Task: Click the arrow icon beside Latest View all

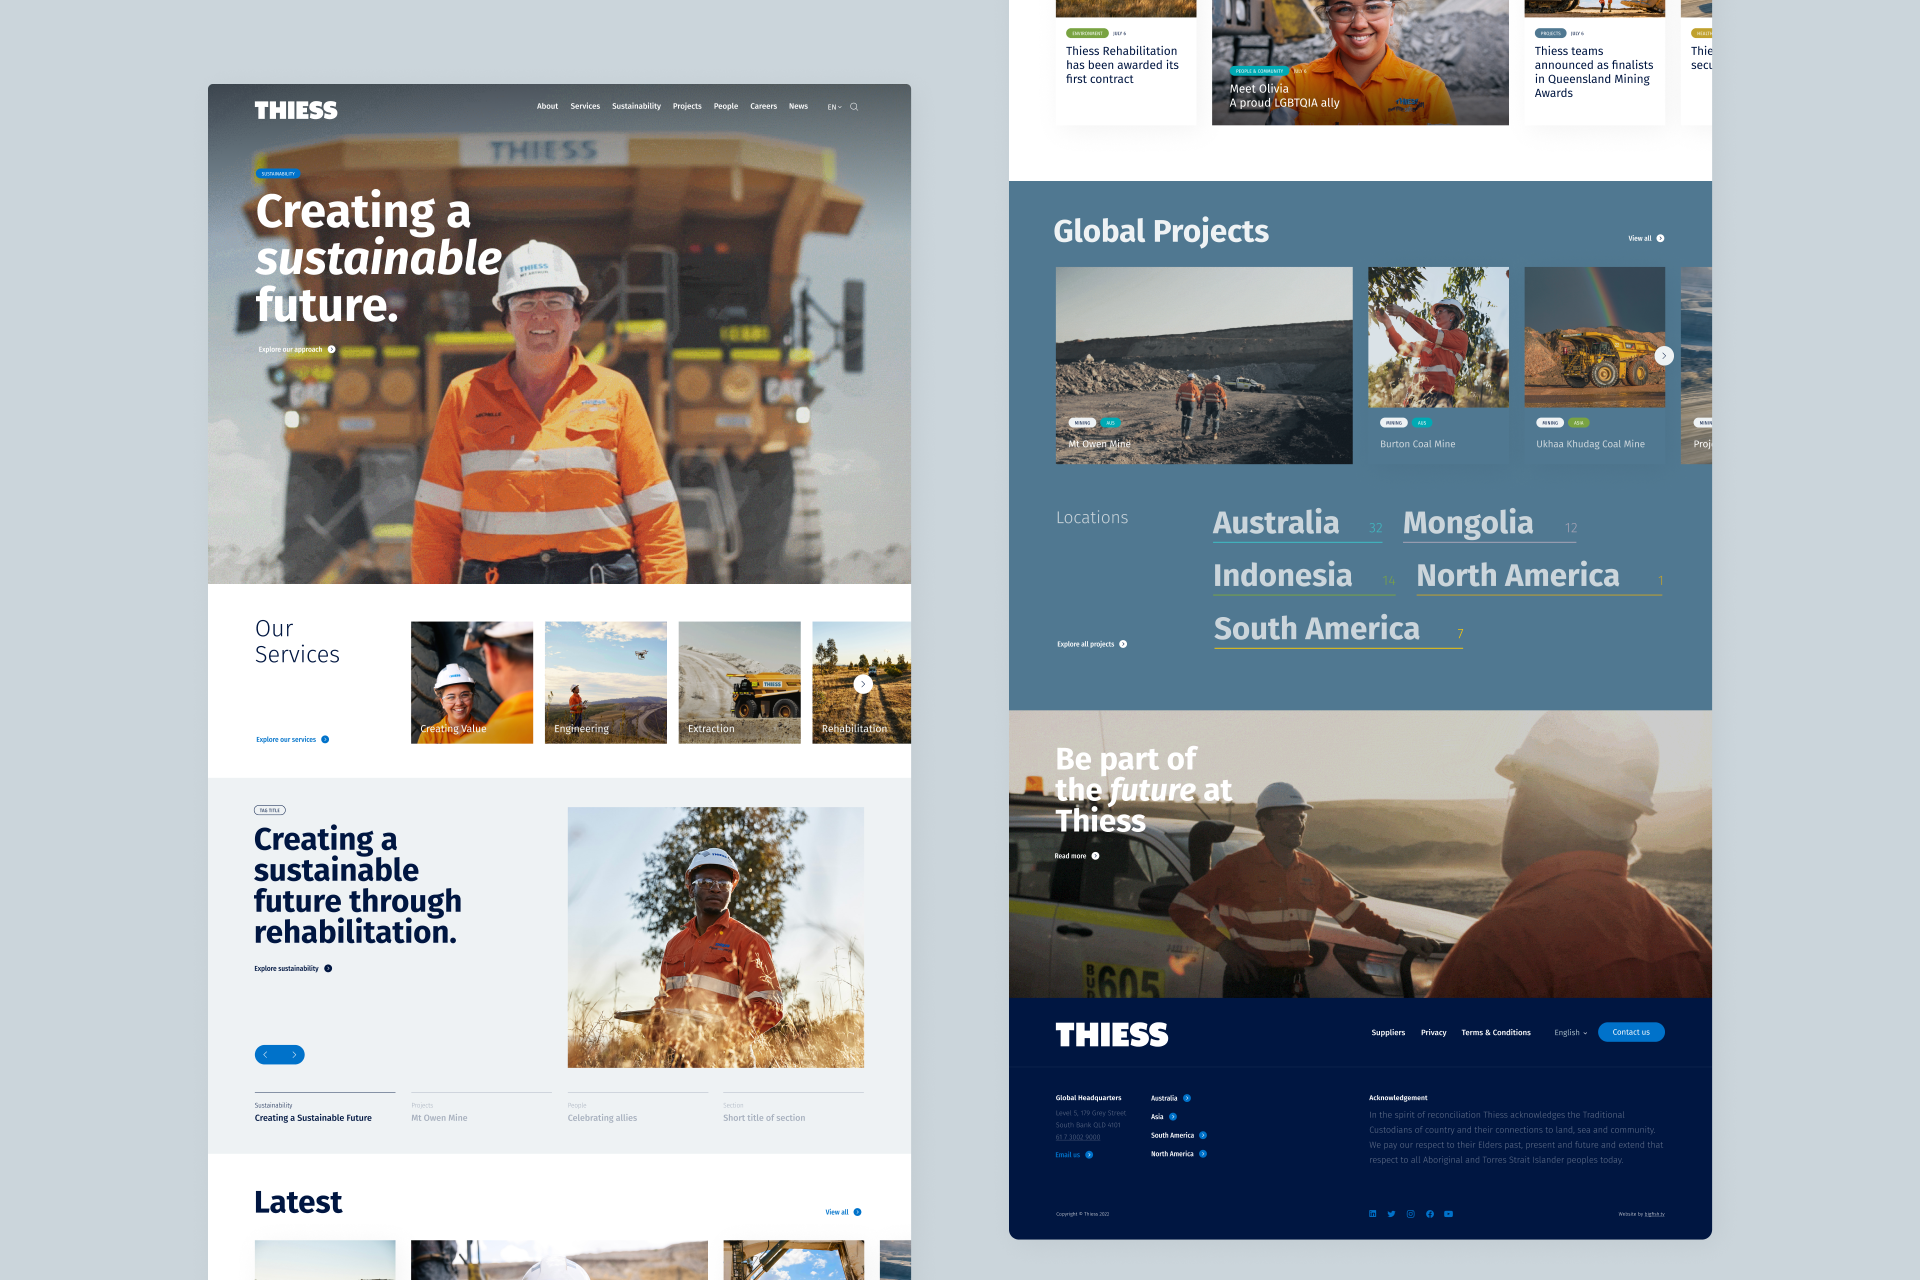Action: 857,1212
